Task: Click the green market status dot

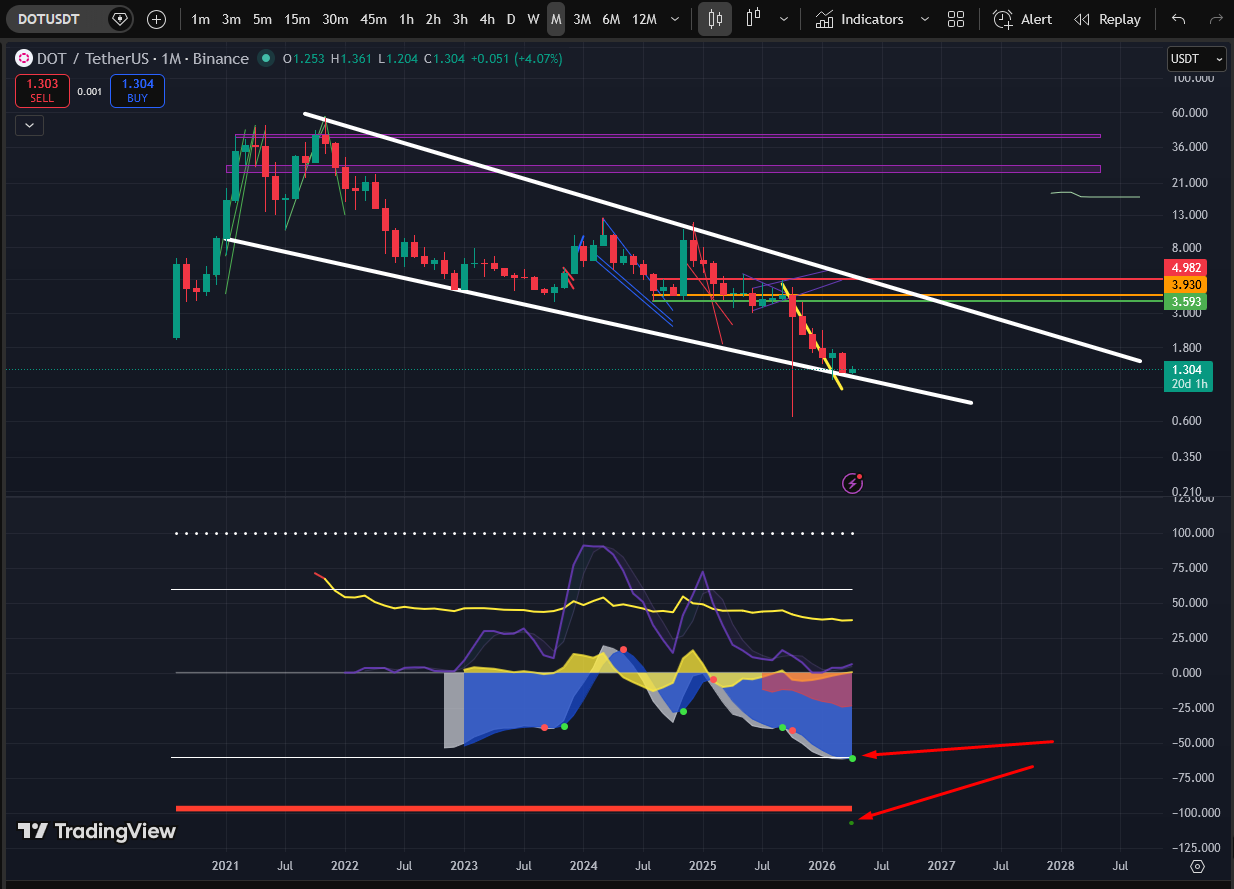Action: (x=266, y=59)
